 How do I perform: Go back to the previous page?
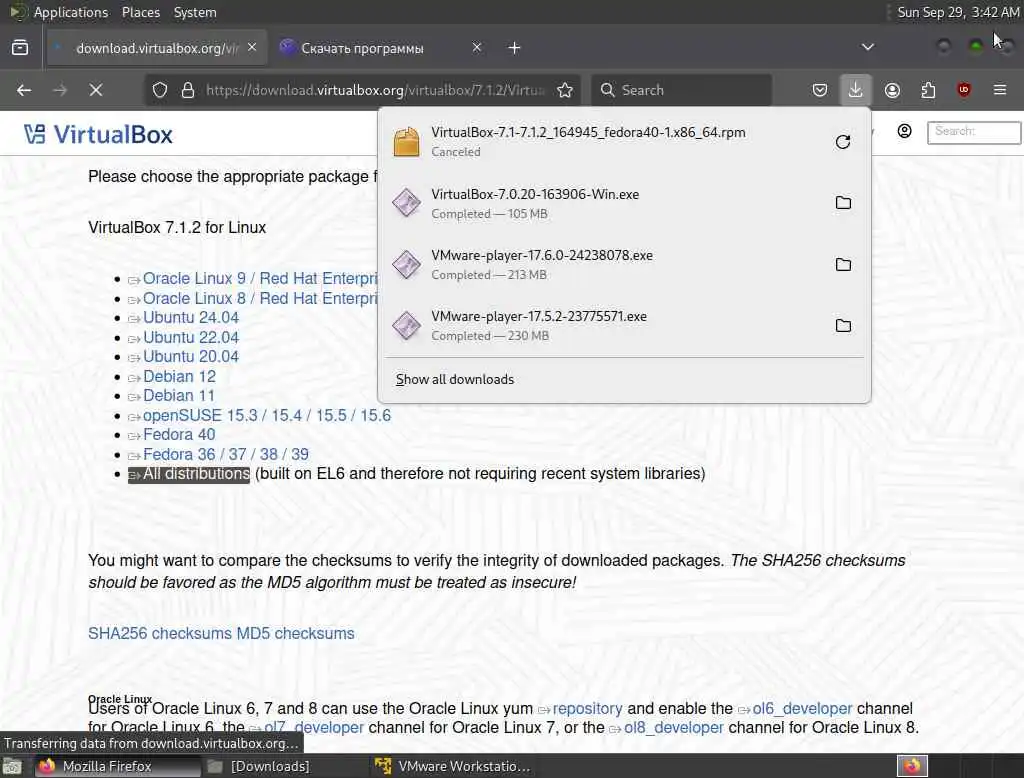(24, 90)
